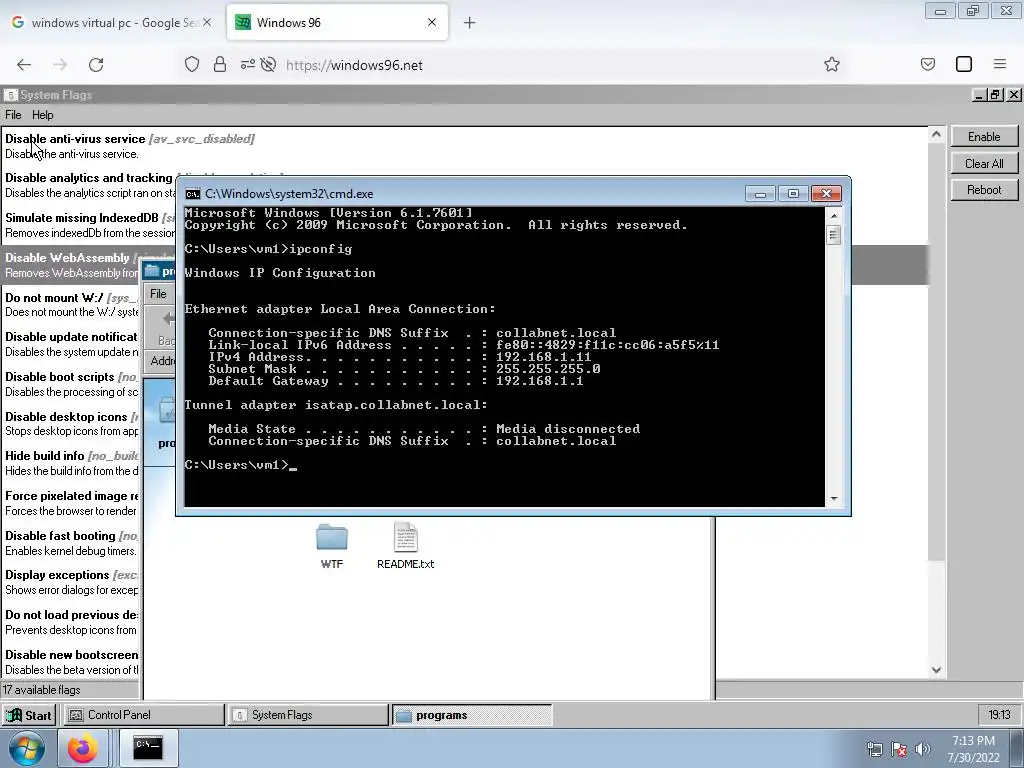This screenshot has width=1024, height=768.
Task: Click the Reboot button
Action: [984, 189]
